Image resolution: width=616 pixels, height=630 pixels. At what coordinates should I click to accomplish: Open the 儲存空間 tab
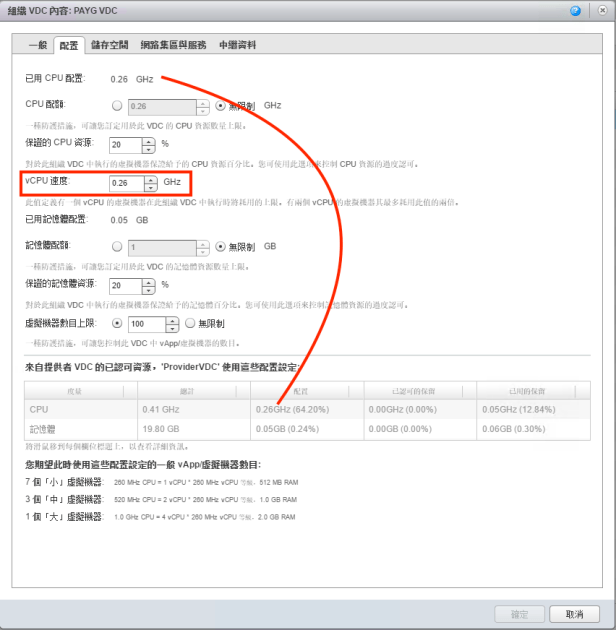[109, 45]
